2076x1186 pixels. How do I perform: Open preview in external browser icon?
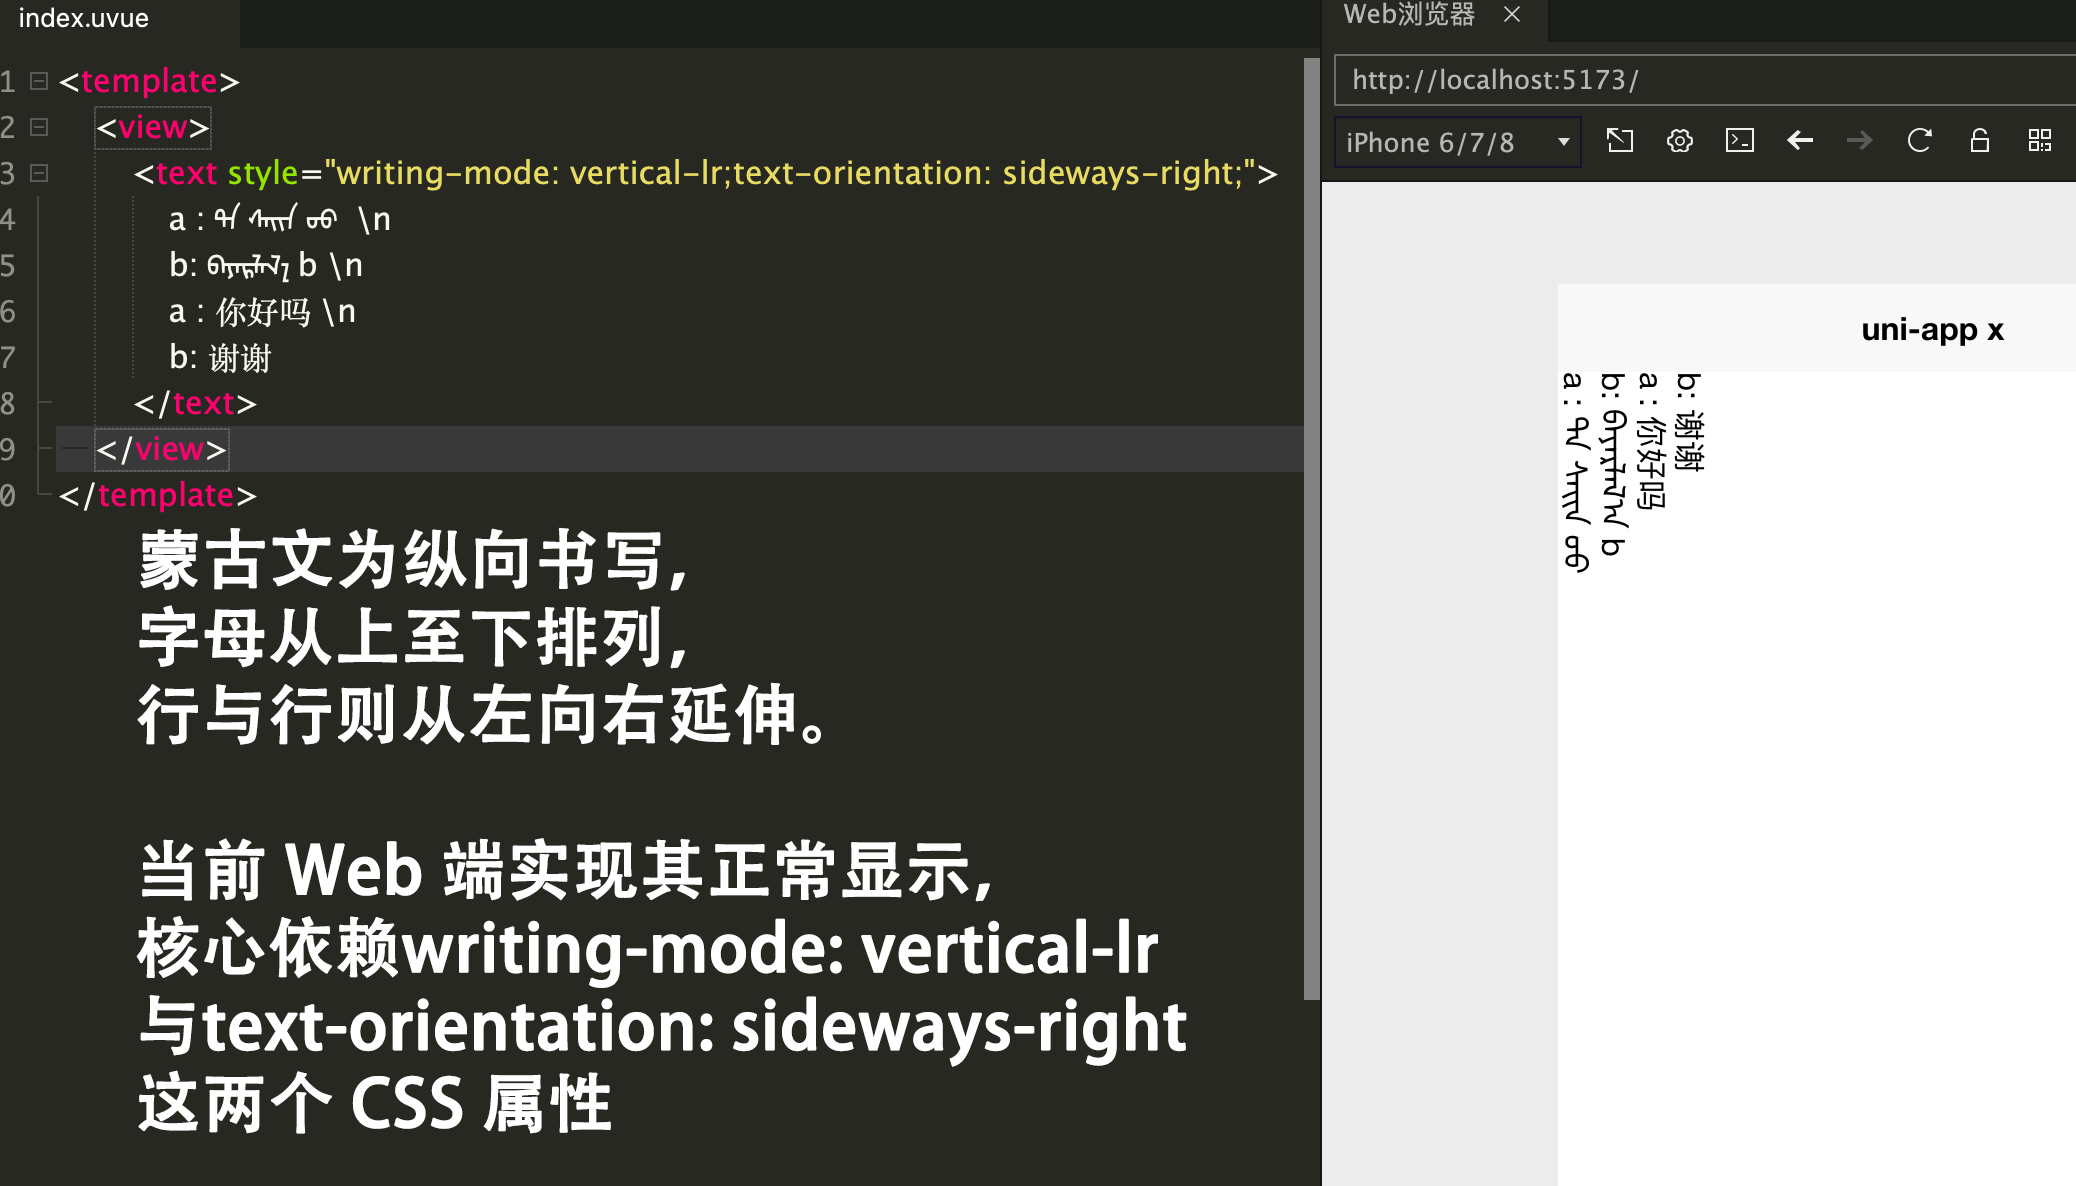coord(1620,141)
